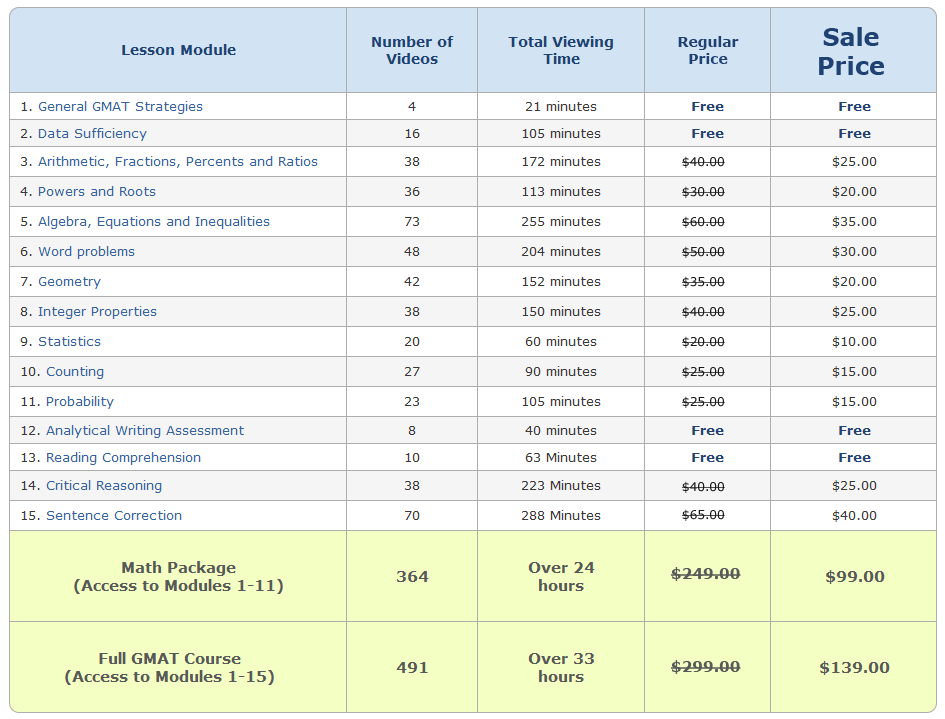Click the 491 videos total cell

(412, 668)
